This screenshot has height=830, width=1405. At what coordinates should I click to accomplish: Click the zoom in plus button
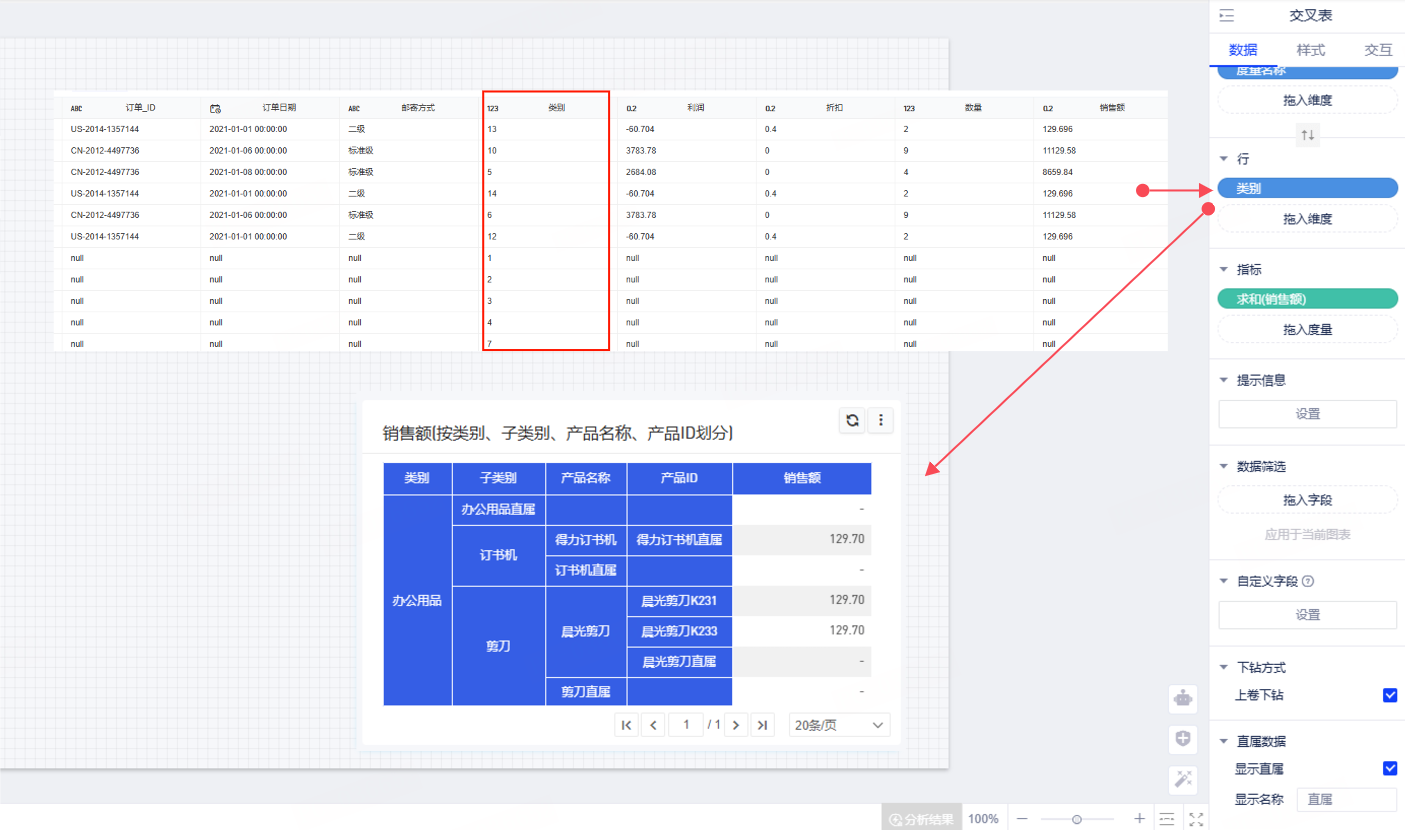pos(1139,819)
